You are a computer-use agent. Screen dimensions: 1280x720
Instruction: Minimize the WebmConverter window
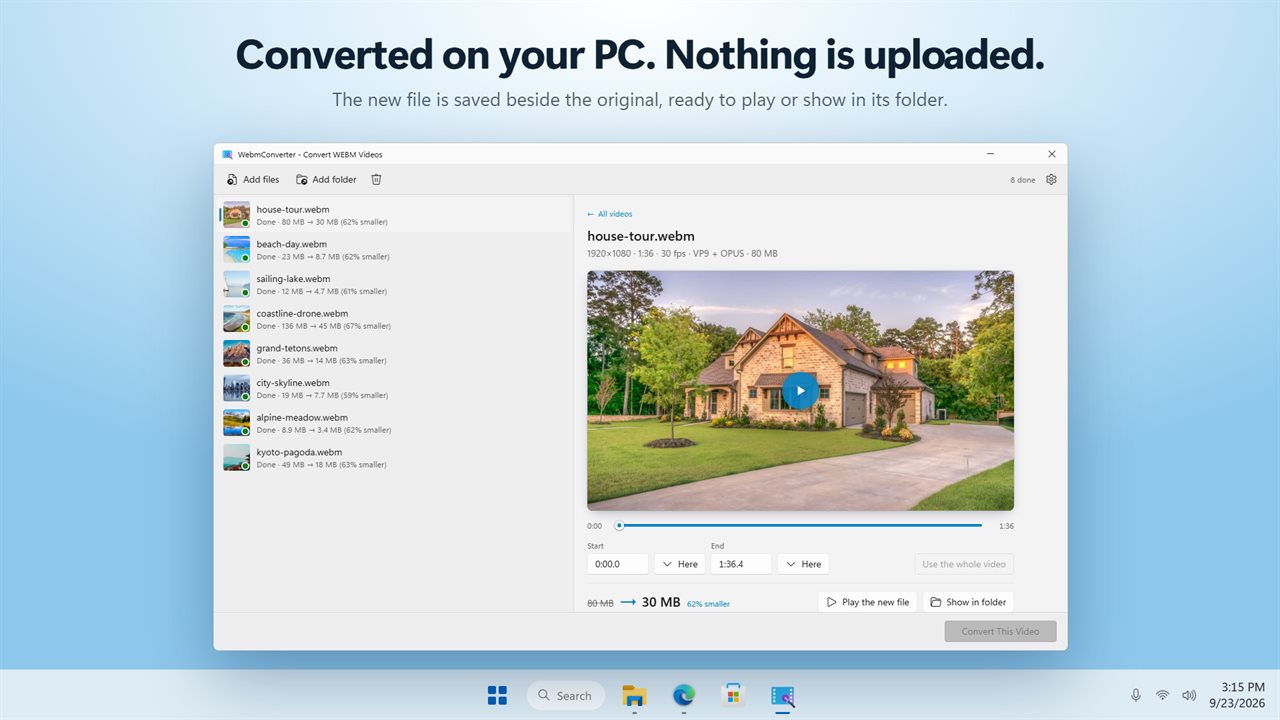pyautogui.click(x=990, y=154)
